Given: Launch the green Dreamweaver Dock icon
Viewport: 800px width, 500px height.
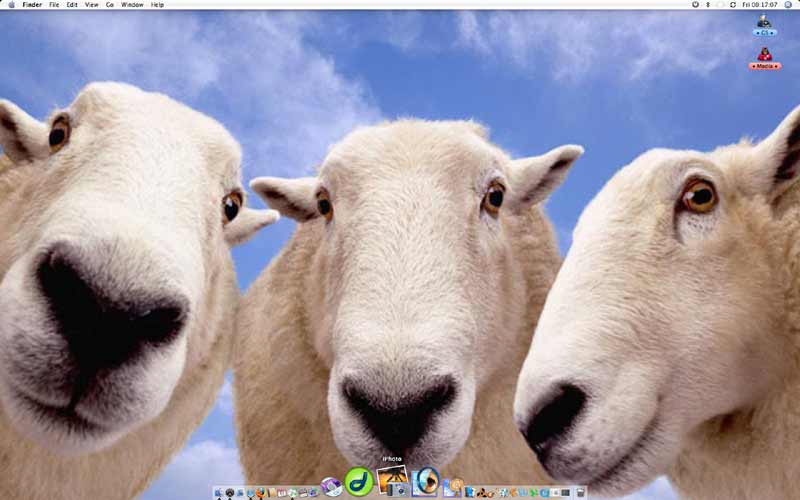Looking at the screenshot, I should pos(359,482).
